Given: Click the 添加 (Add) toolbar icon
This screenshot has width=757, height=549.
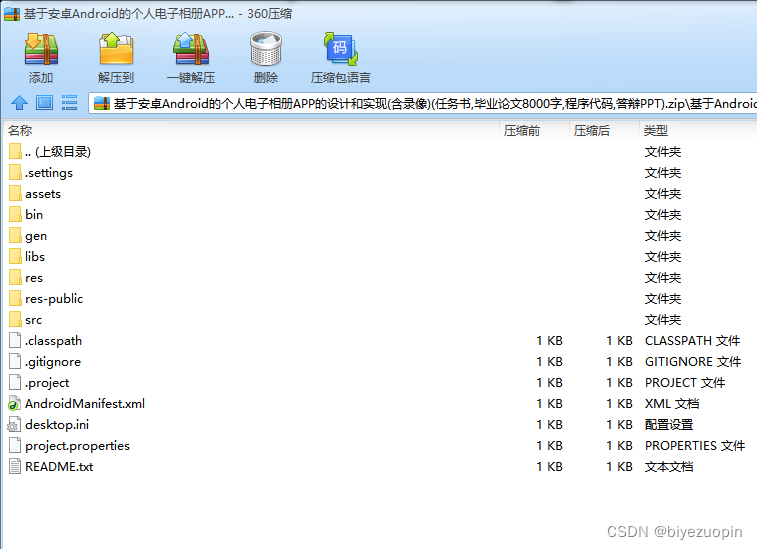Looking at the screenshot, I should (41, 49).
